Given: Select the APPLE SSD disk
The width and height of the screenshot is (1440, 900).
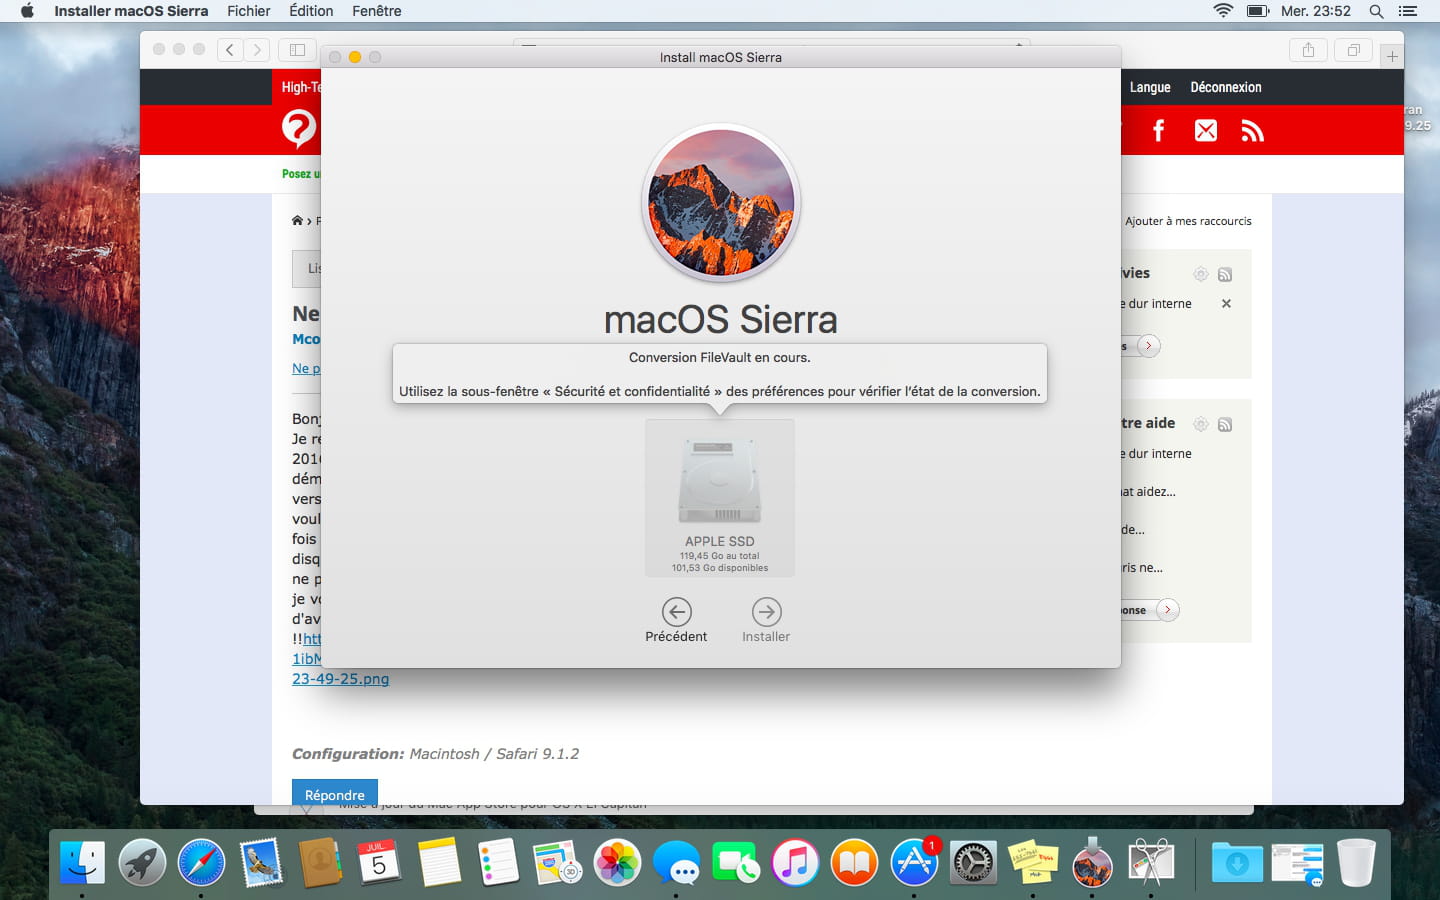Looking at the screenshot, I should pos(720,498).
